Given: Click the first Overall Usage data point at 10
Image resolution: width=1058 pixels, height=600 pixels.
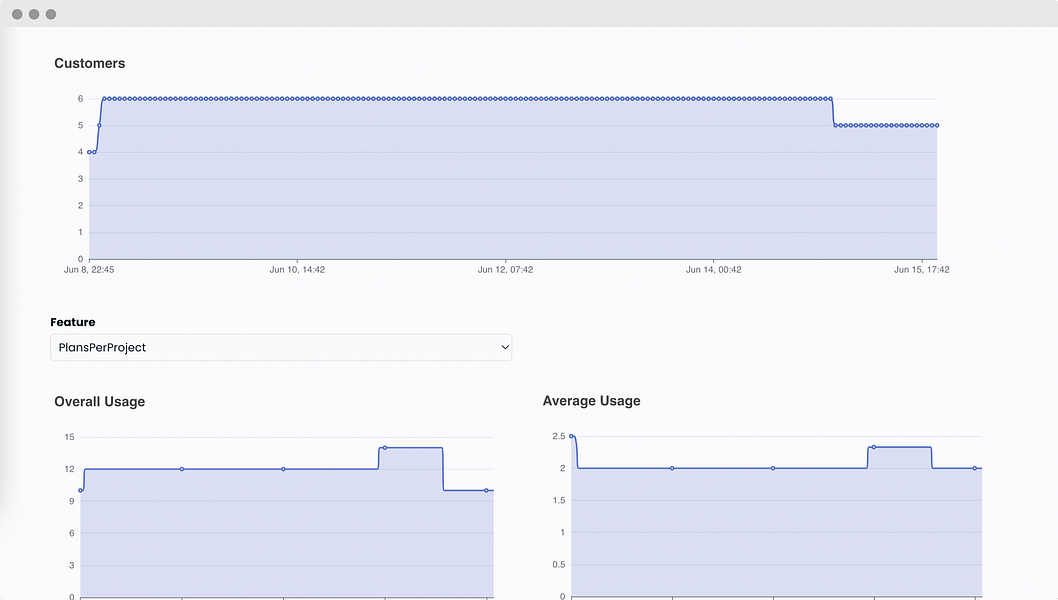Looking at the screenshot, I should point(80,491).
